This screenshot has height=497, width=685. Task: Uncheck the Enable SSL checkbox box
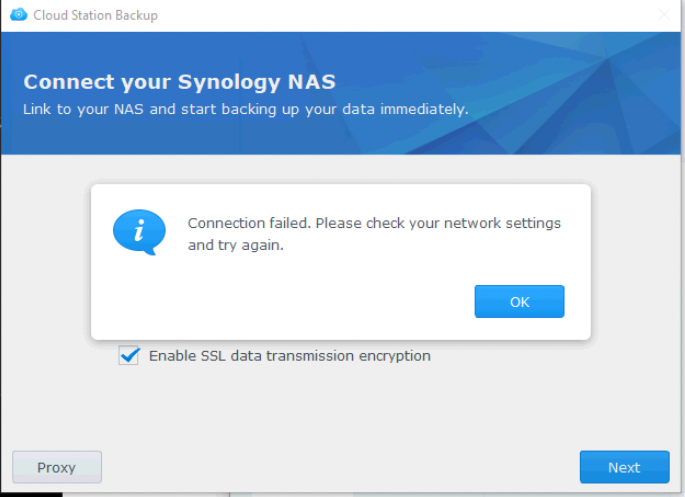pos(129,355)
